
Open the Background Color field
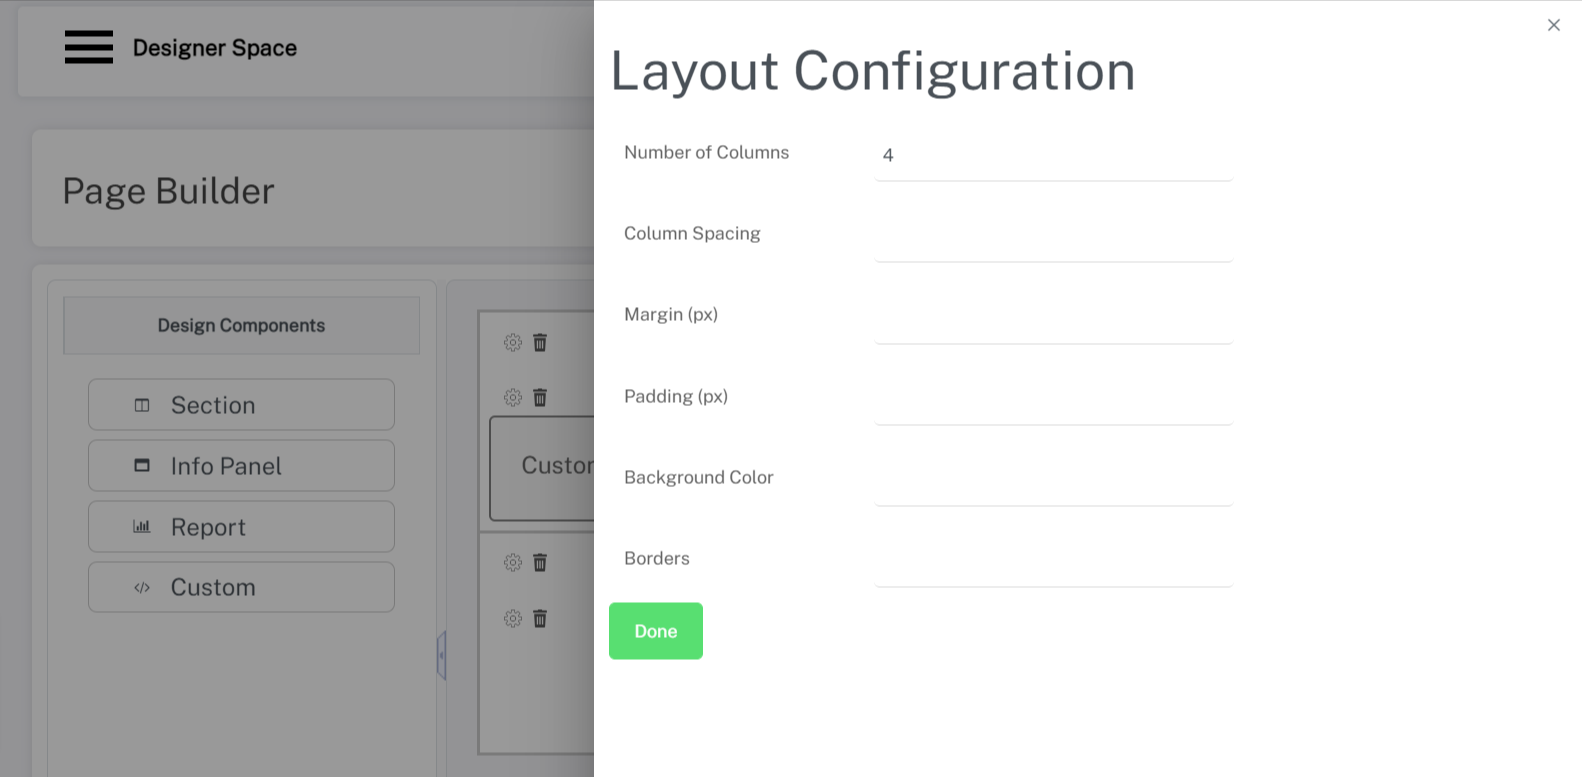click(x=1053, y=481)
